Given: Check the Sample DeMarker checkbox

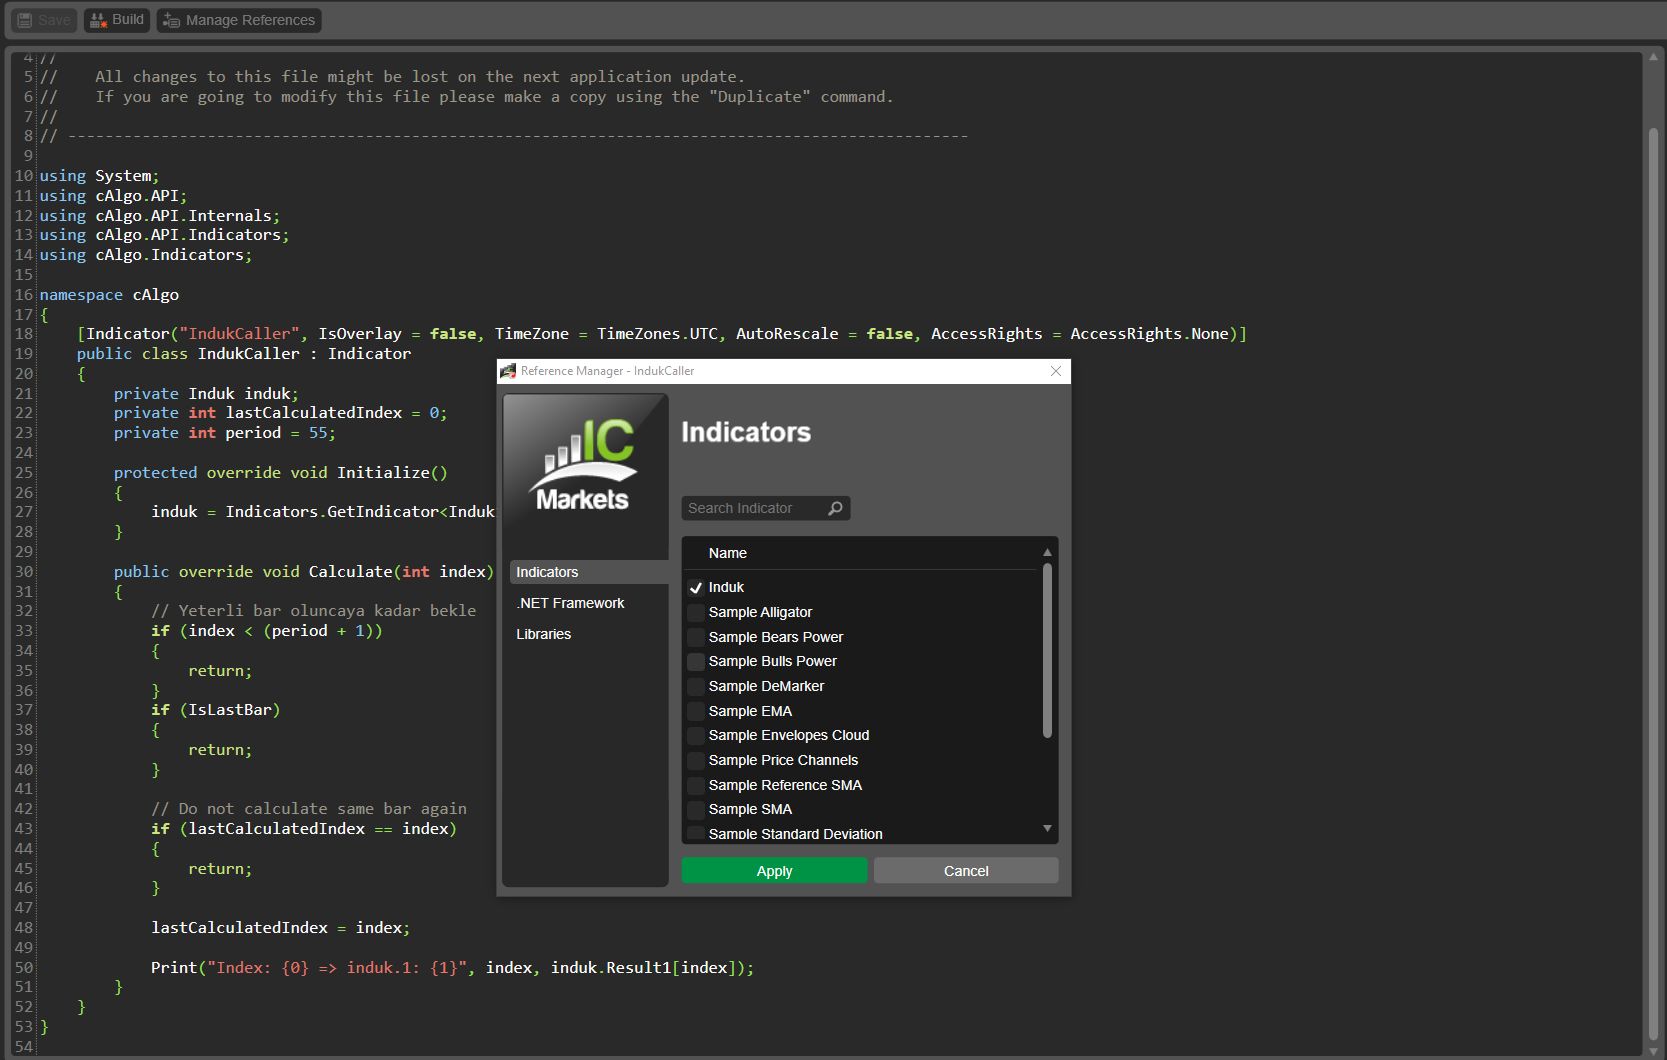Looking at the screenshot, I should coord(696,686).
